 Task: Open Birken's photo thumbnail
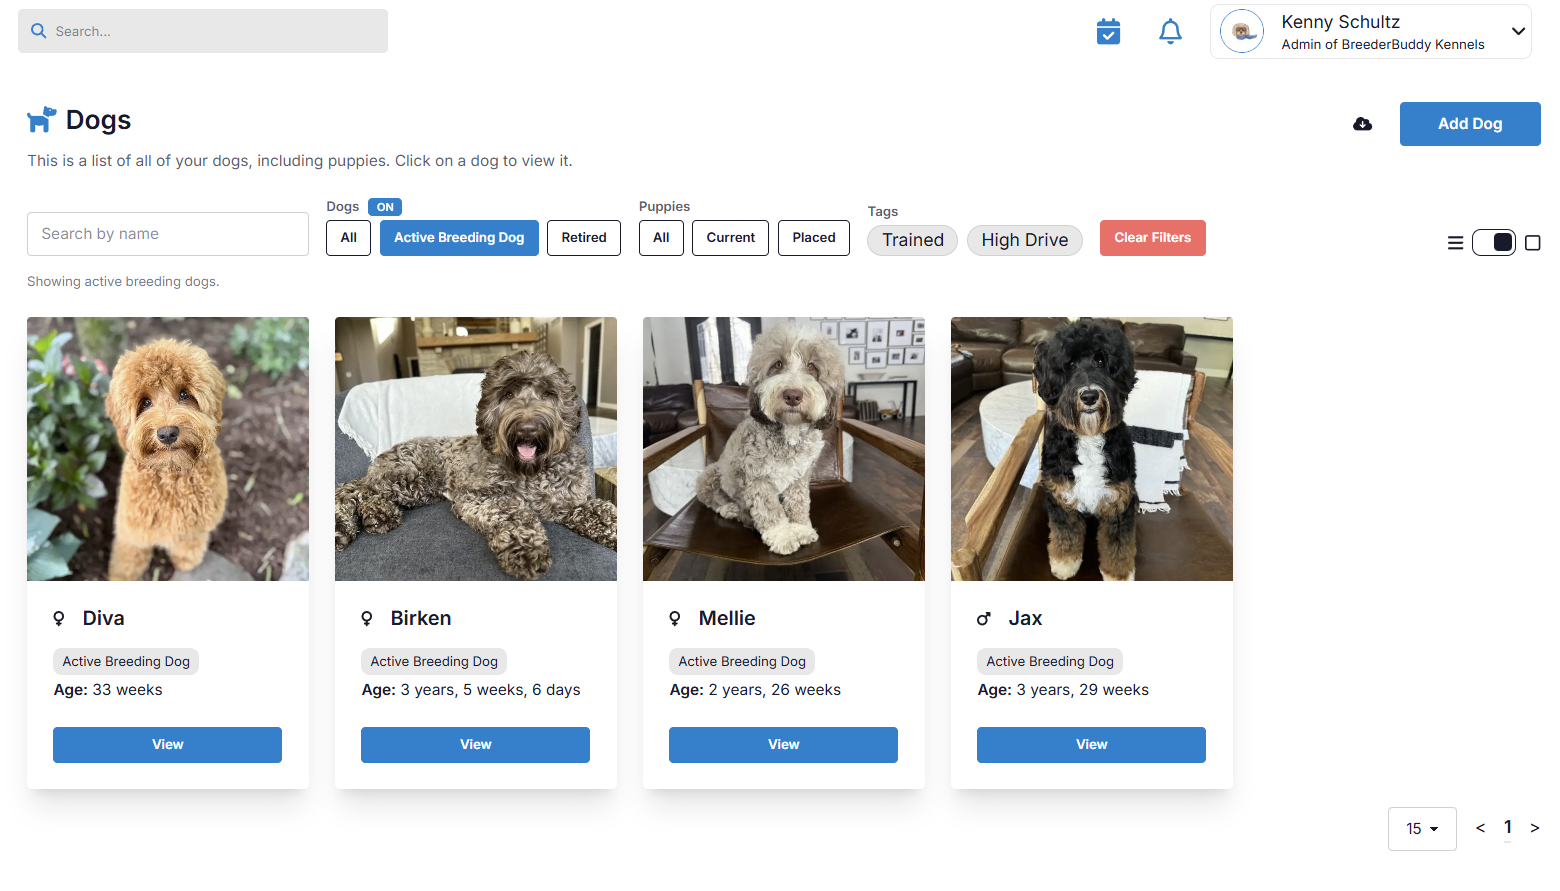[476, 449]
